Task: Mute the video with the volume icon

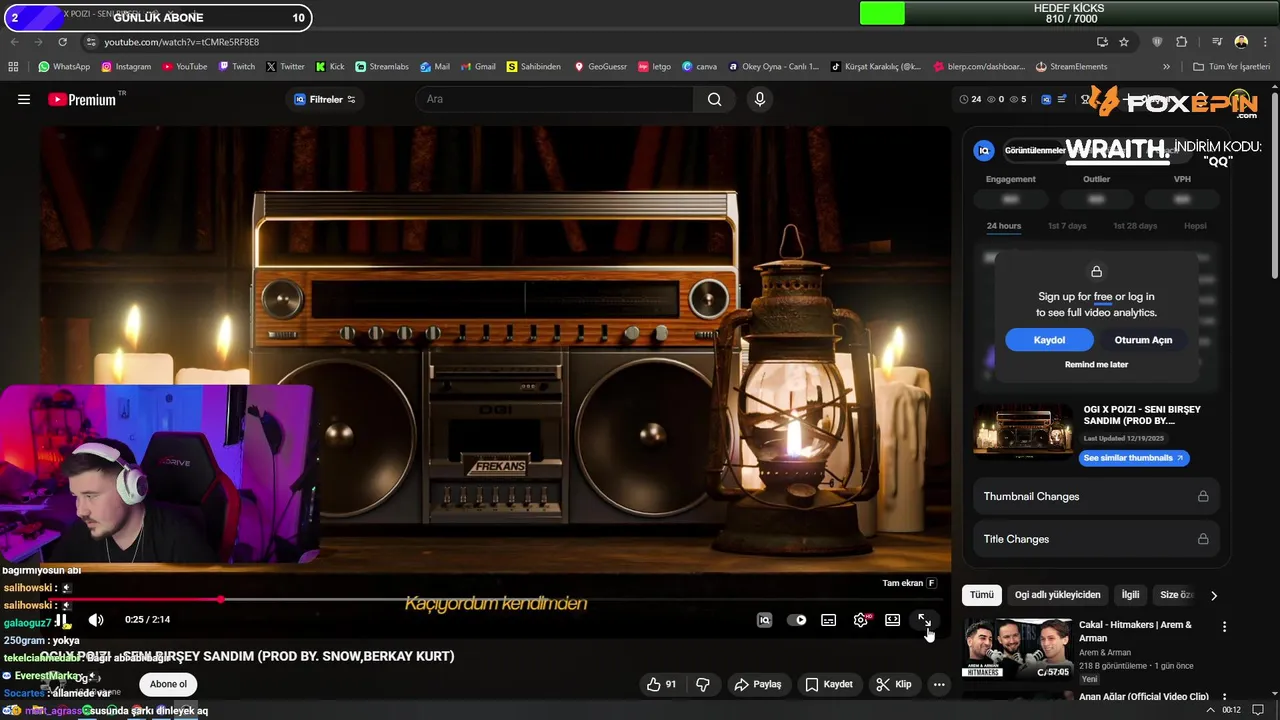Action: (96, 620)
